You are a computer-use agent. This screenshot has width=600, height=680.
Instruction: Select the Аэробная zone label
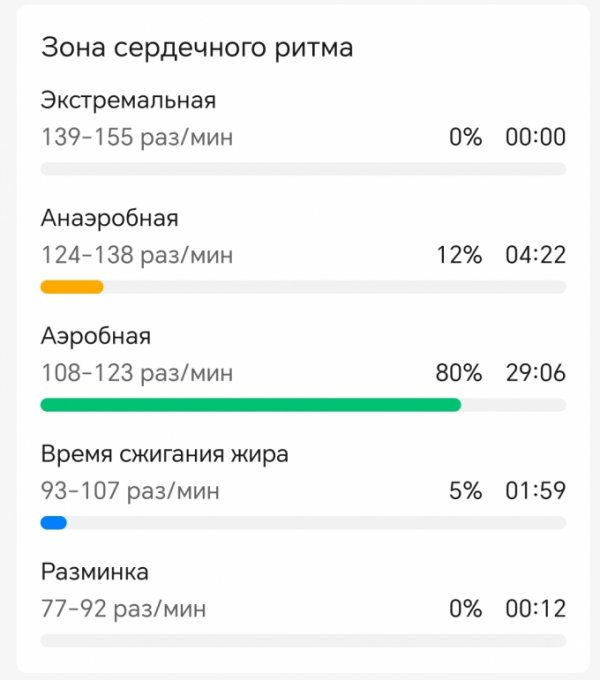96,336
